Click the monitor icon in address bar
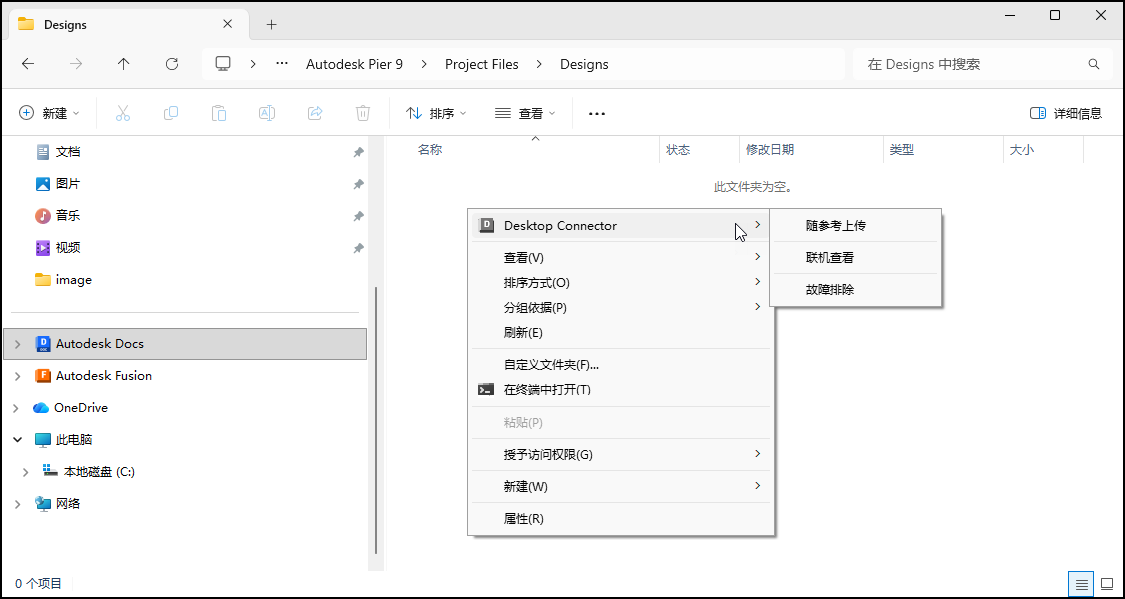This screenshot has width=1125, height=599. (223, 64)
